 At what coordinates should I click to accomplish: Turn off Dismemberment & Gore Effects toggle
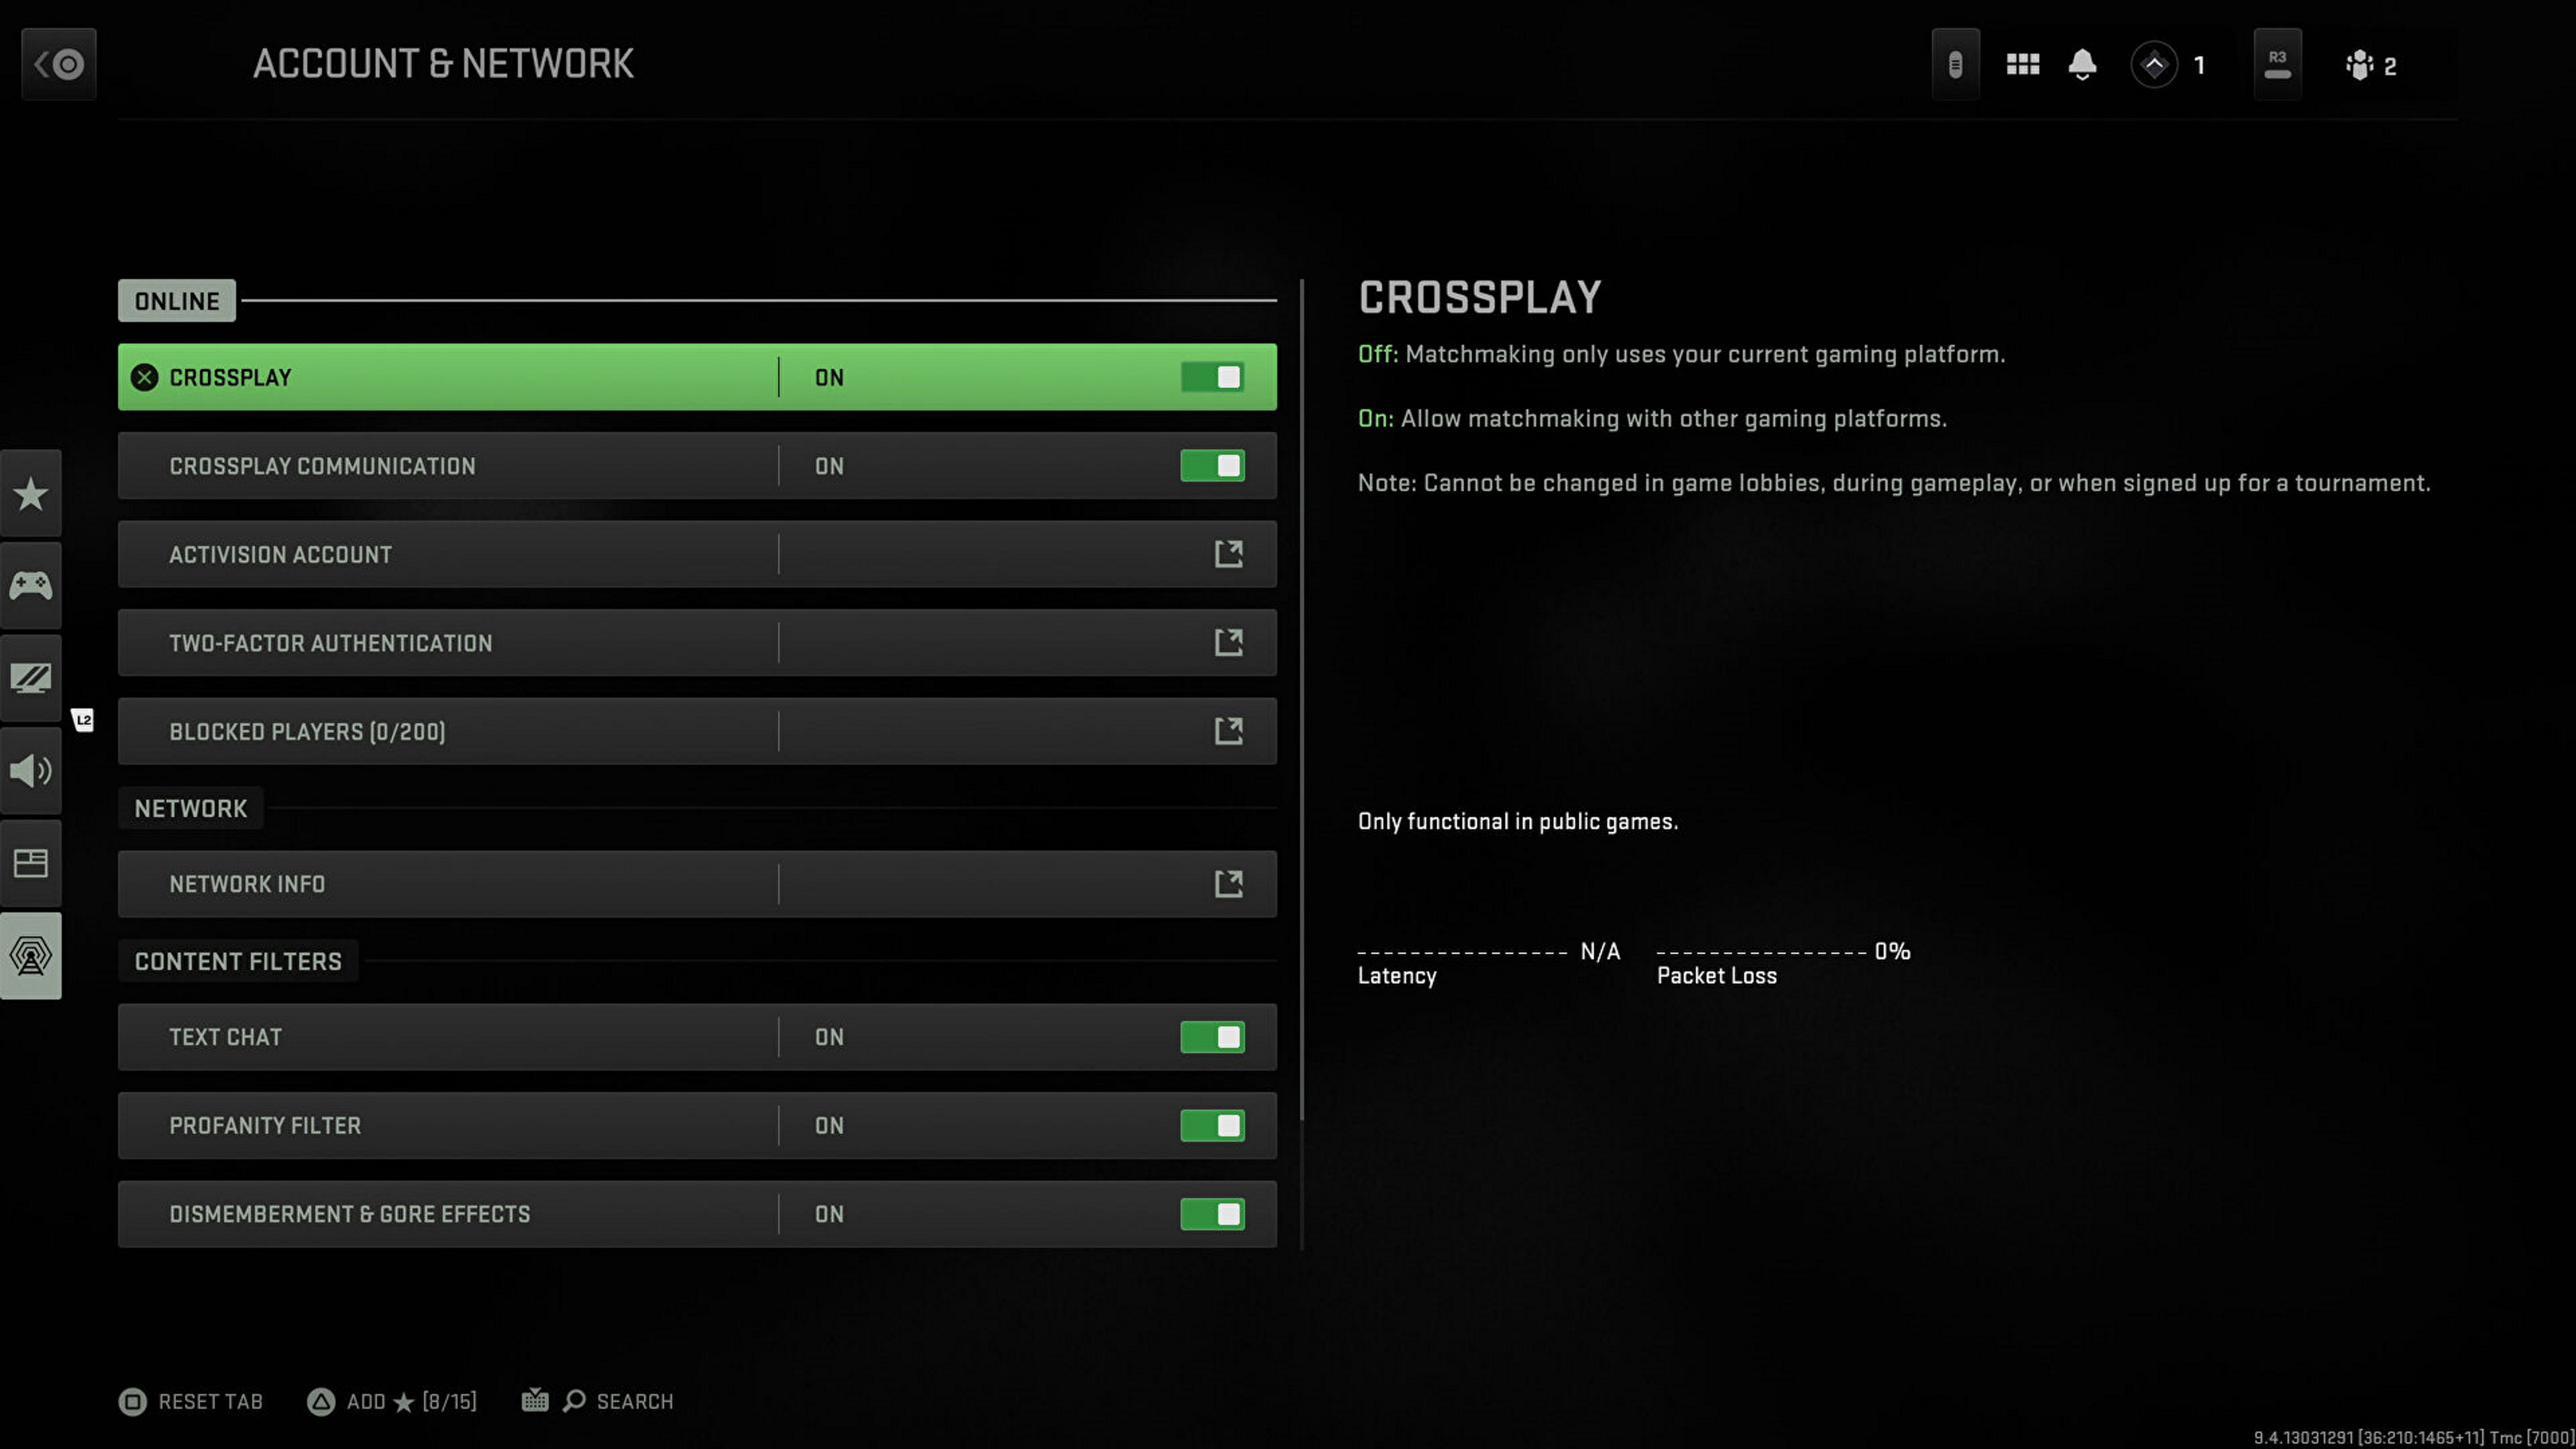(1212, 1214)
